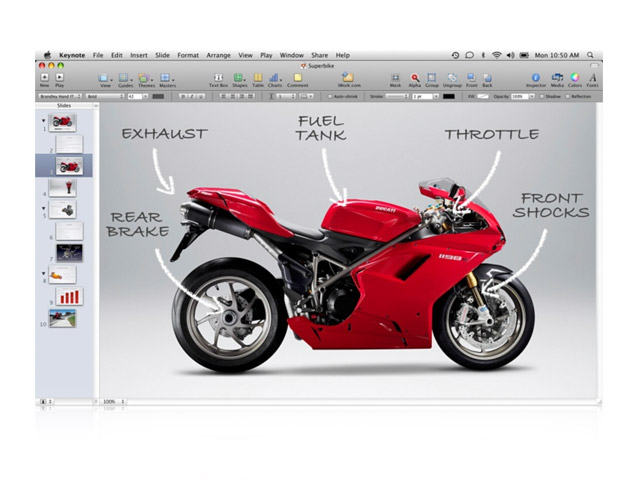Open the Apple menu
Viewport: 640px width, 480px height.
(47, 55)
